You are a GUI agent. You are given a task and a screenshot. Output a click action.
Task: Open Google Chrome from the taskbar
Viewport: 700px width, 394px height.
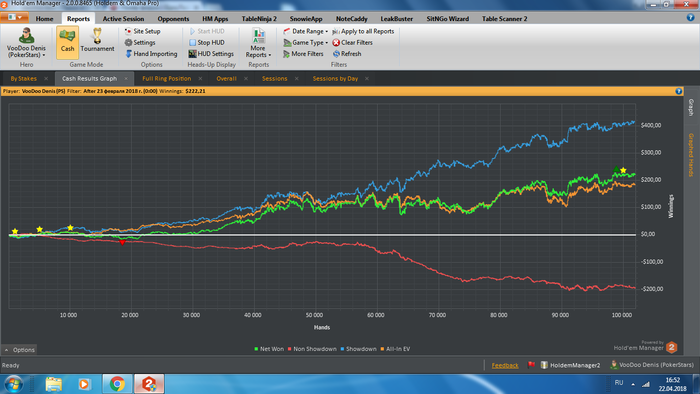(117, 384)
